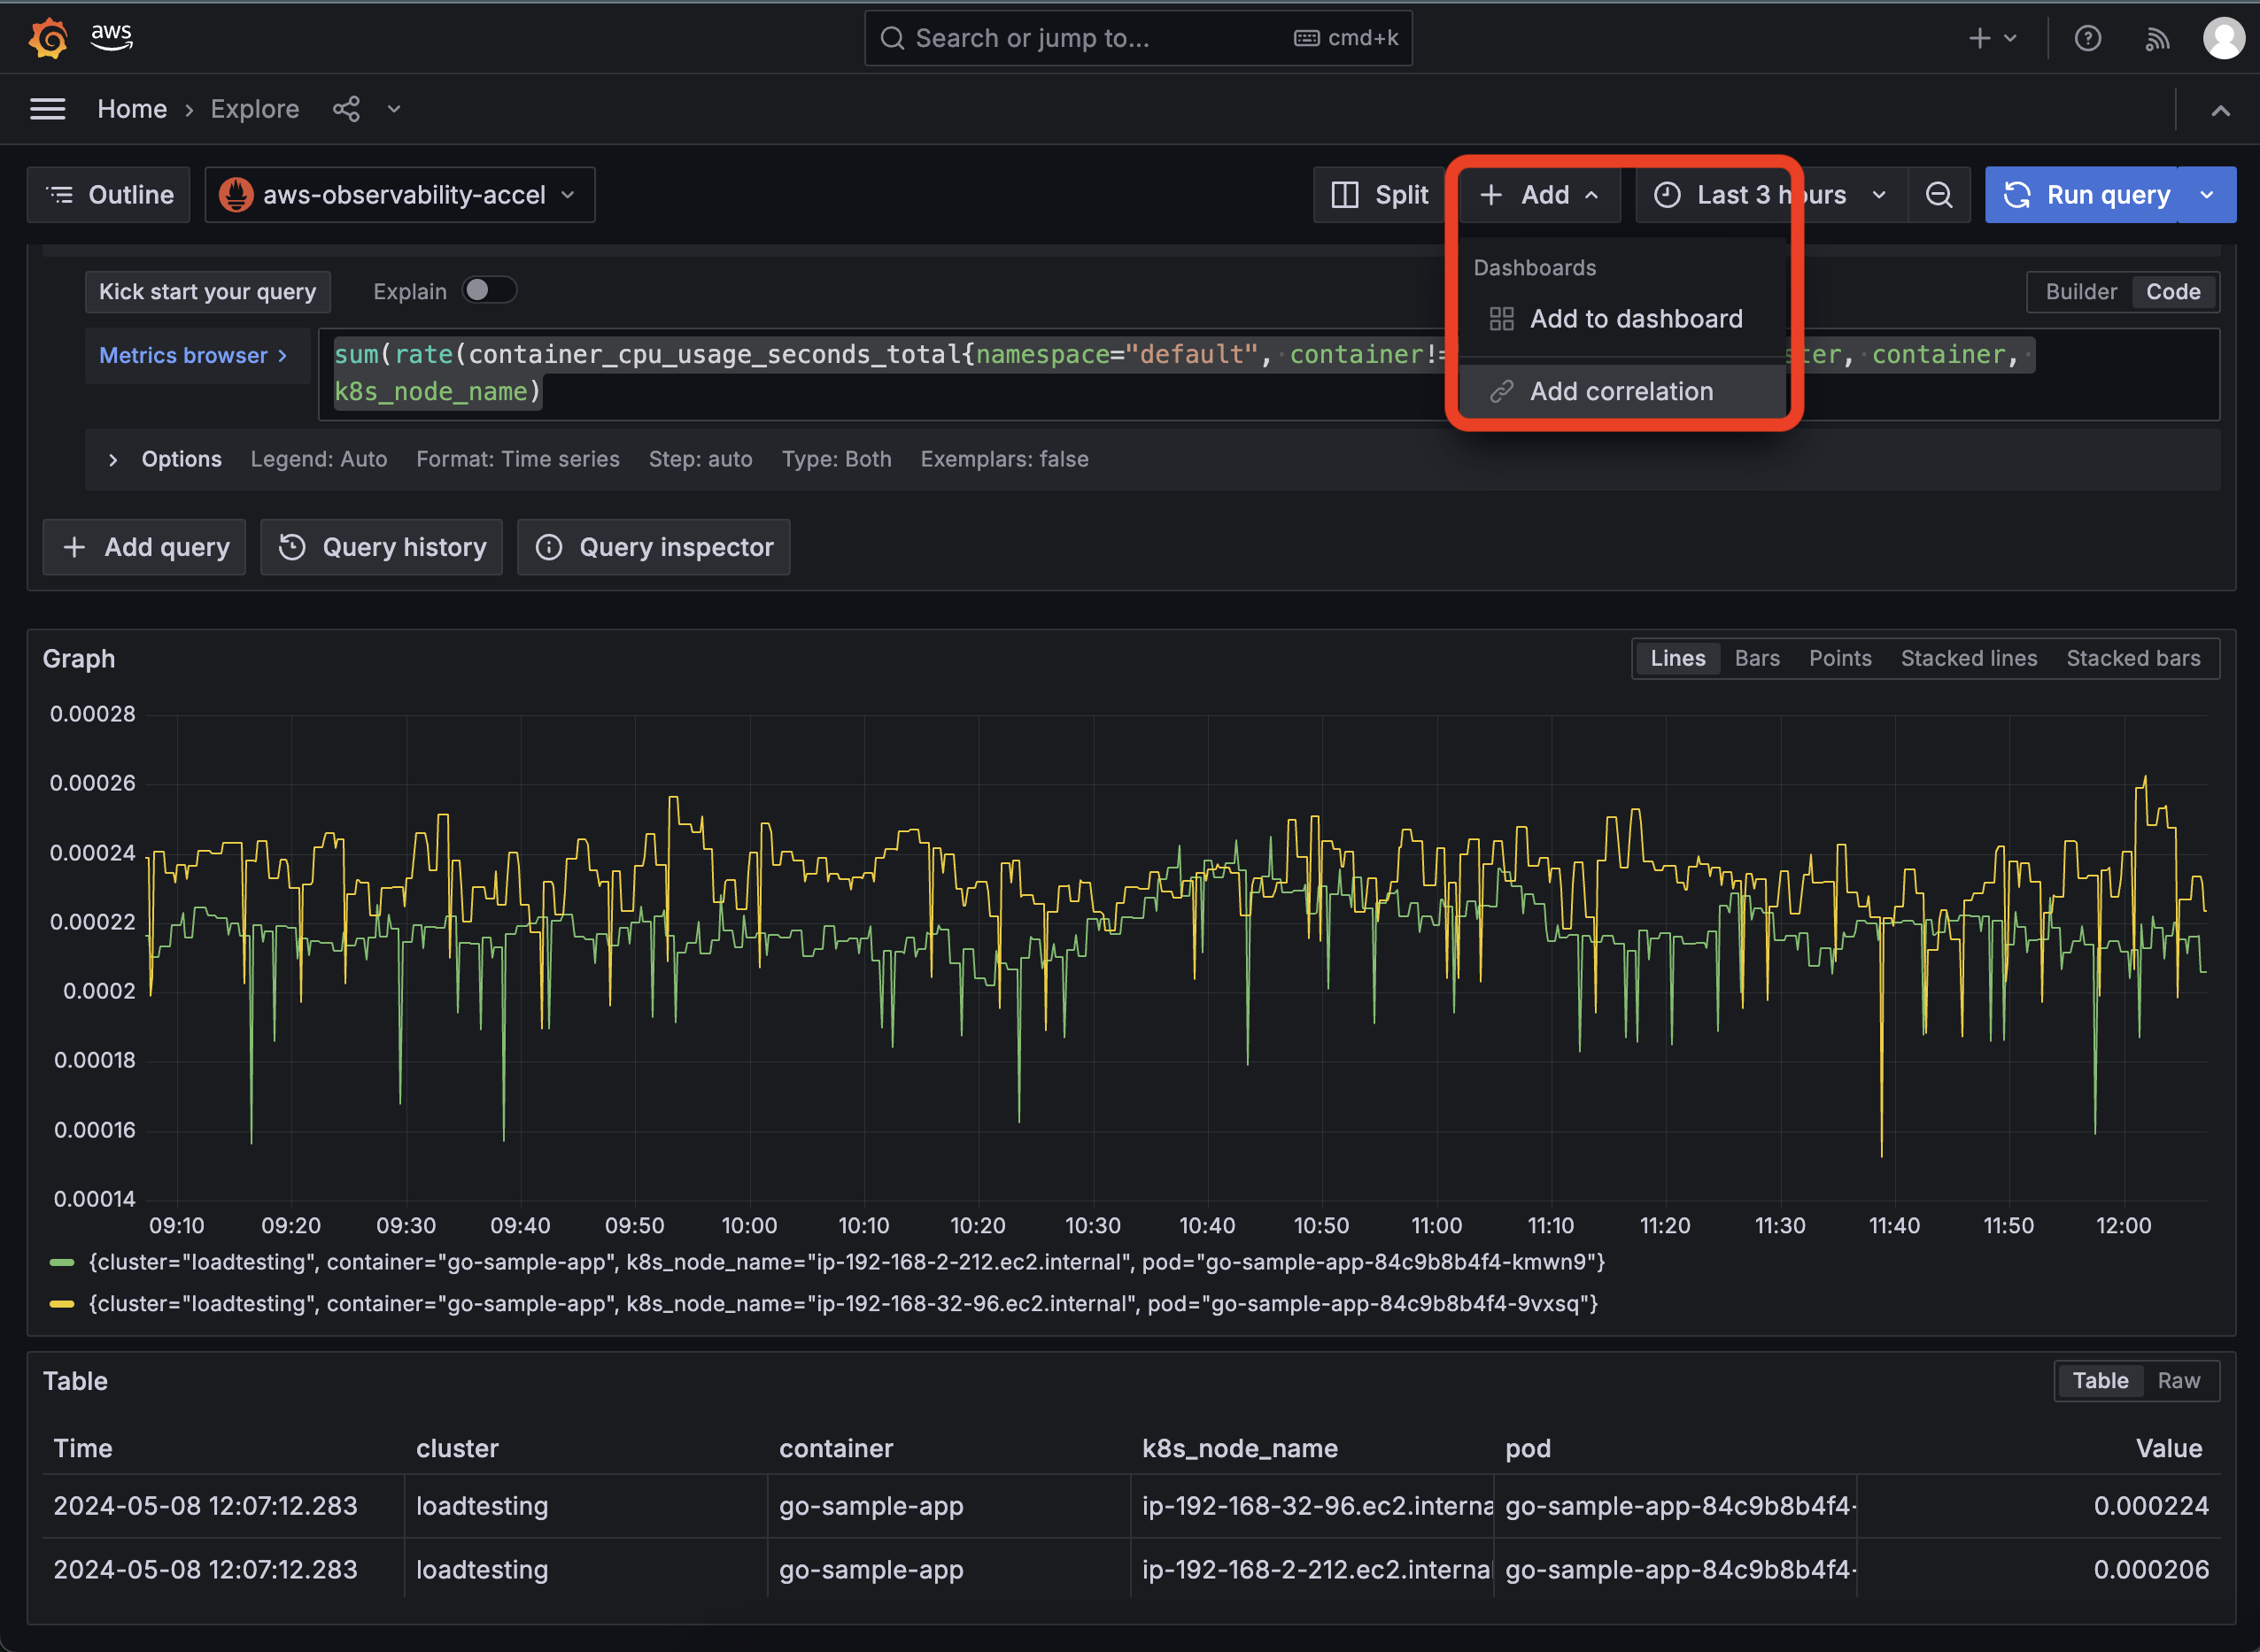Click the share shortcut icon next to Explore
The height and width of the screenshot is (1652, 2260).
coord(346,108)
